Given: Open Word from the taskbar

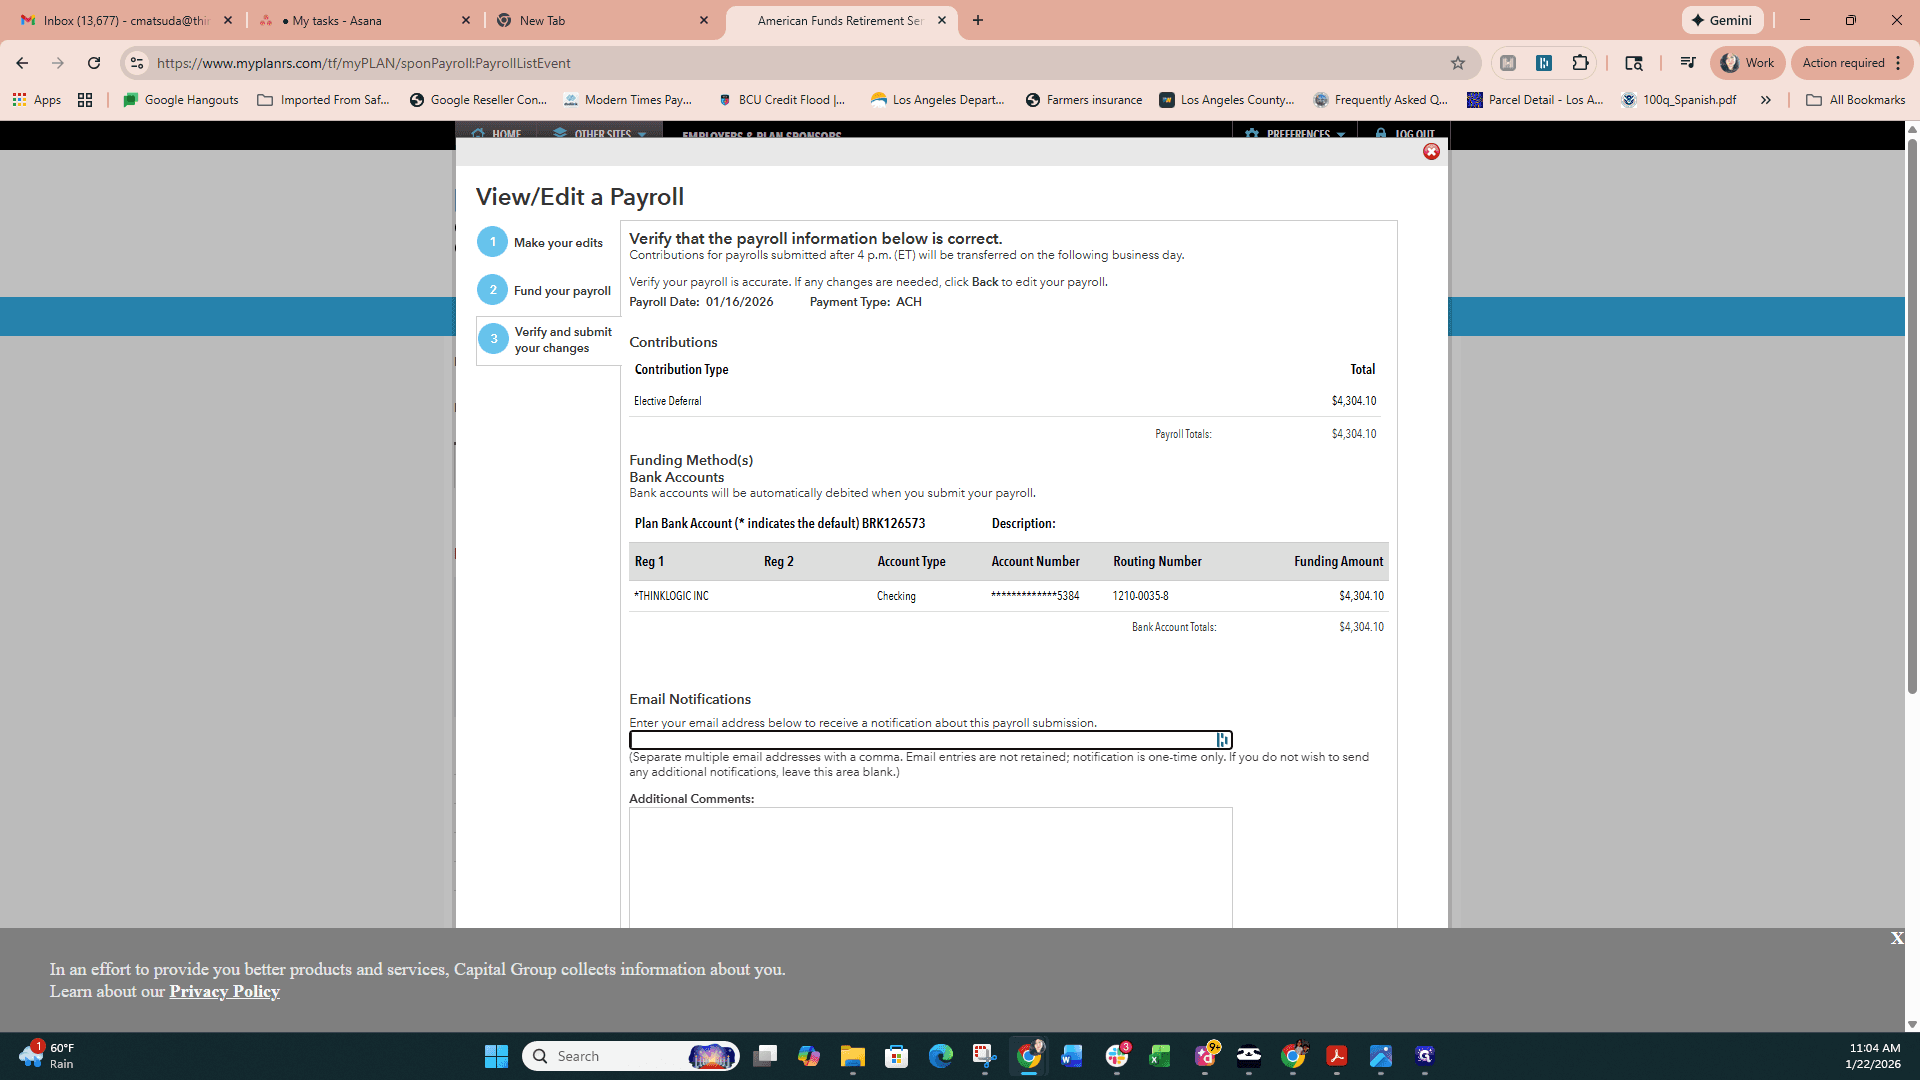Looking at the screenshot, I should [x=1072, y=1056].
